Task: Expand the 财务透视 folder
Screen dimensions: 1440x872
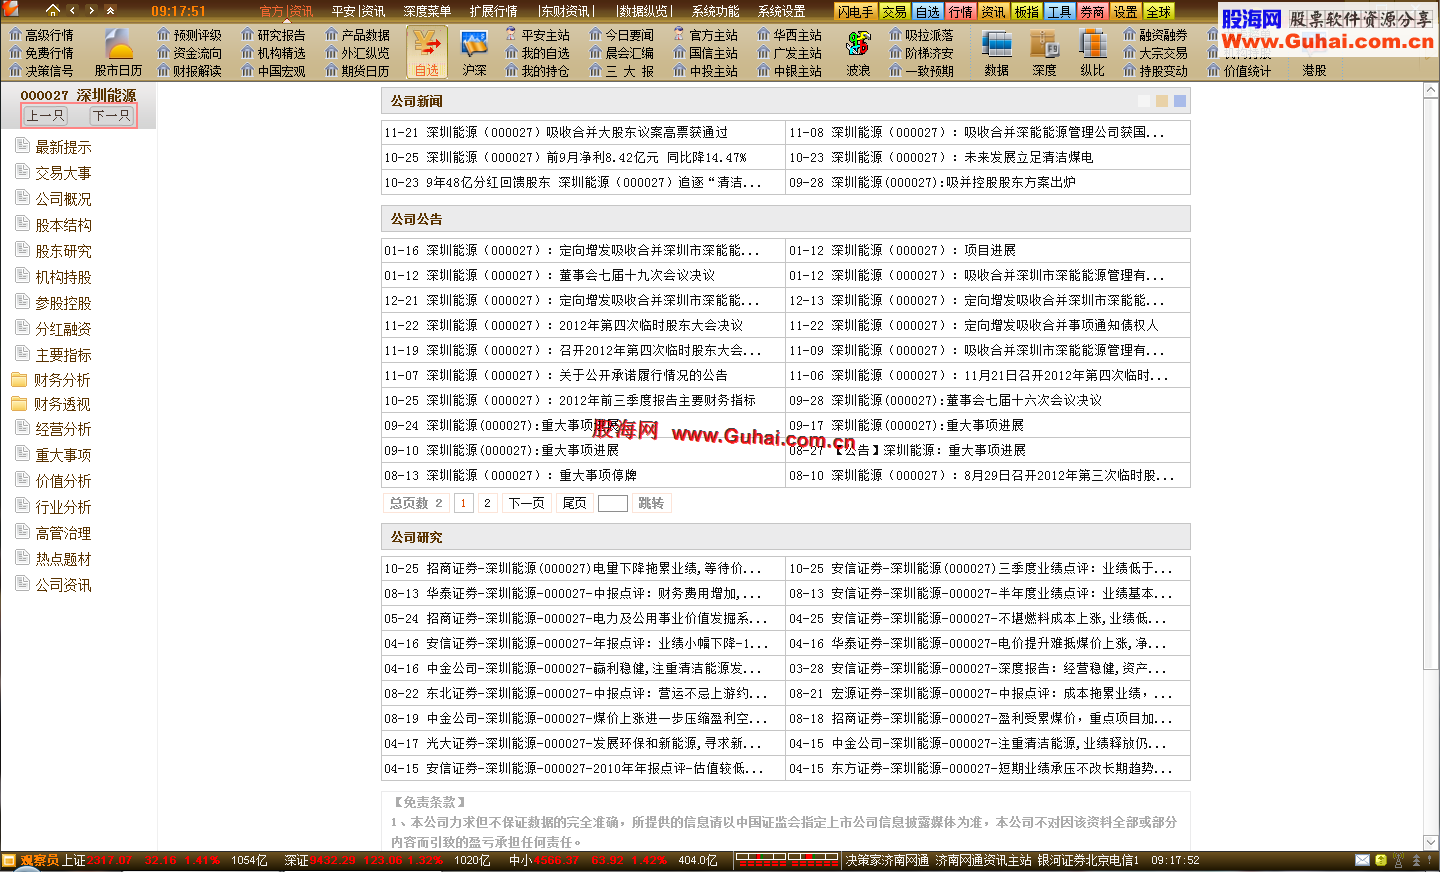Action: pos(51,404)
